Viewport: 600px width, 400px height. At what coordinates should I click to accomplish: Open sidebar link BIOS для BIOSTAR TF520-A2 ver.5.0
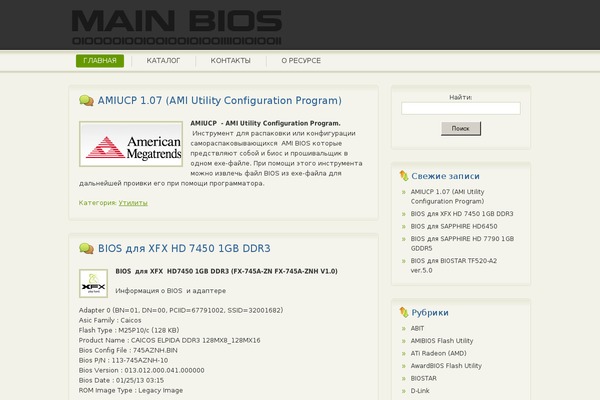[x=453, y=265]
